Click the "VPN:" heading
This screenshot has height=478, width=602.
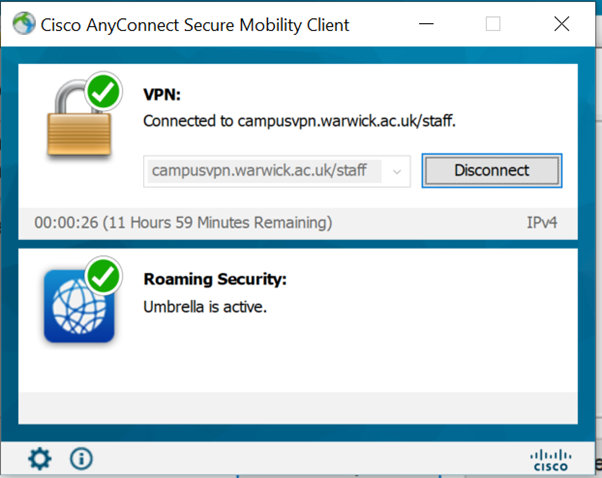click(161, 95)
